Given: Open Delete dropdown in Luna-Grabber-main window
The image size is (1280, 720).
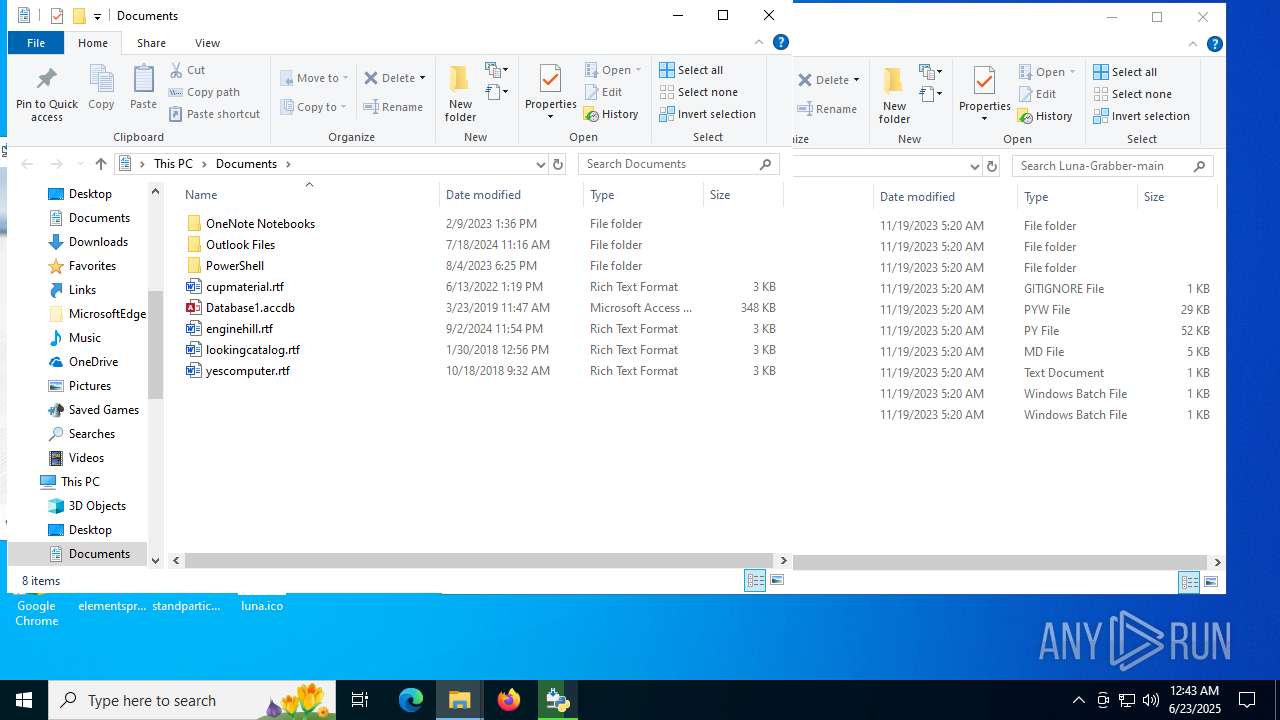Looking at the screenshot, I should coord(856,80).
